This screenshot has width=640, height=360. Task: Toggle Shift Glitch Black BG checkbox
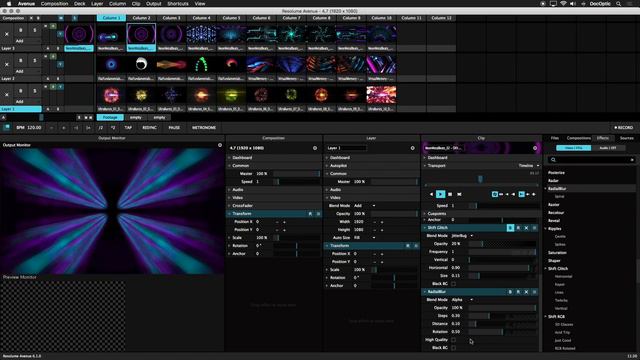pyautogui.click(x=453, y=284)
